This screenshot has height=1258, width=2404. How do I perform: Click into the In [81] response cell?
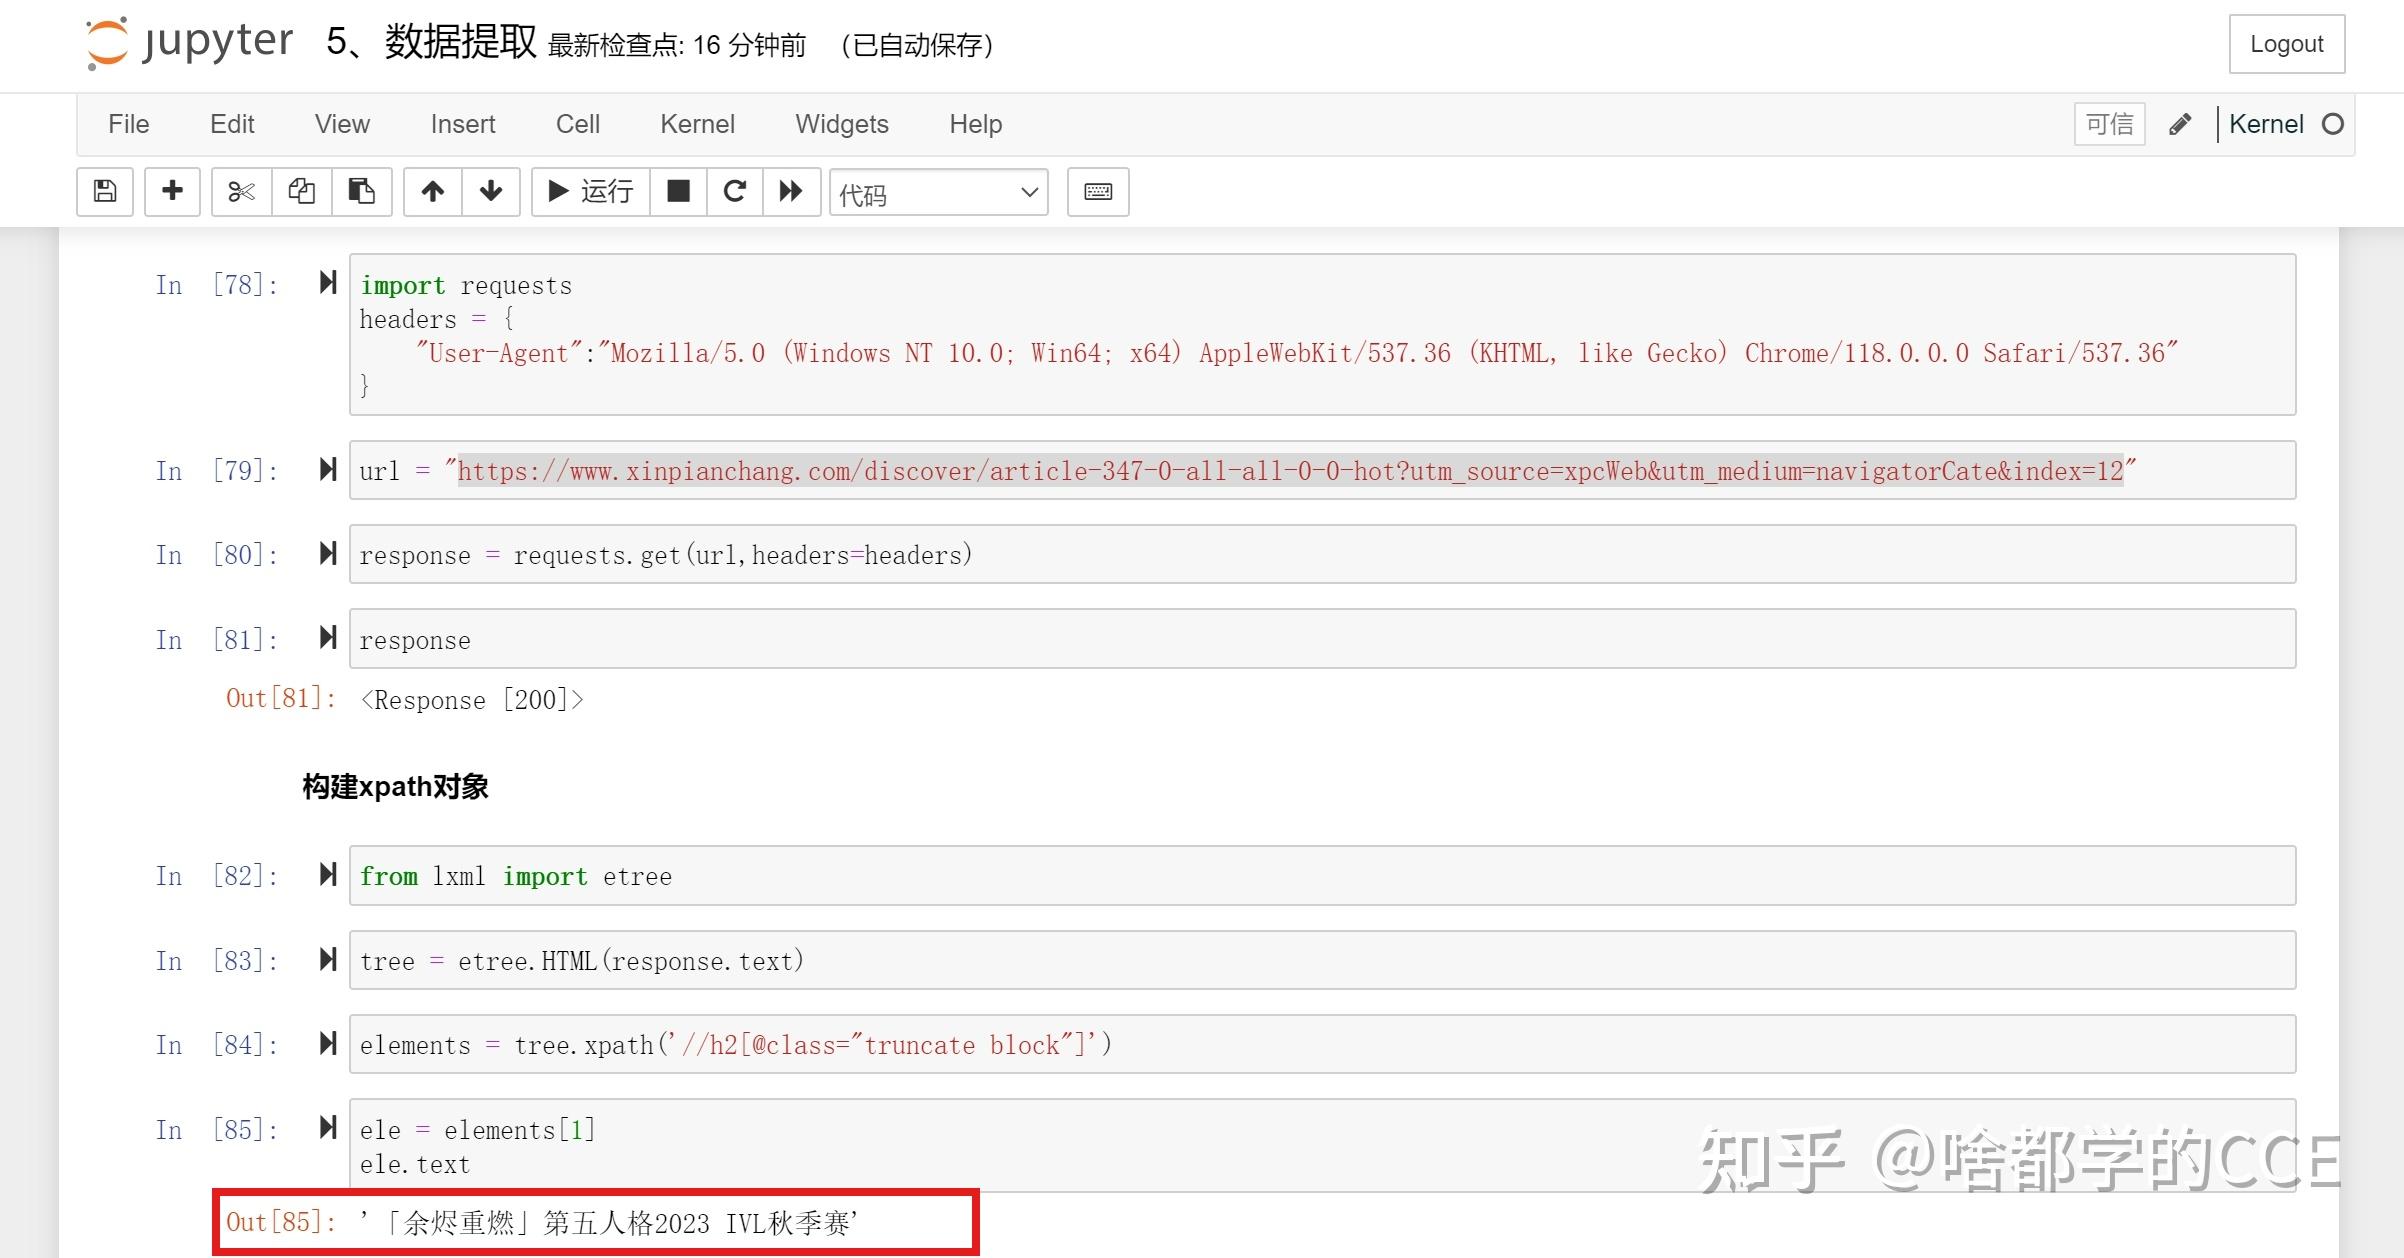tap(1322, 639)
